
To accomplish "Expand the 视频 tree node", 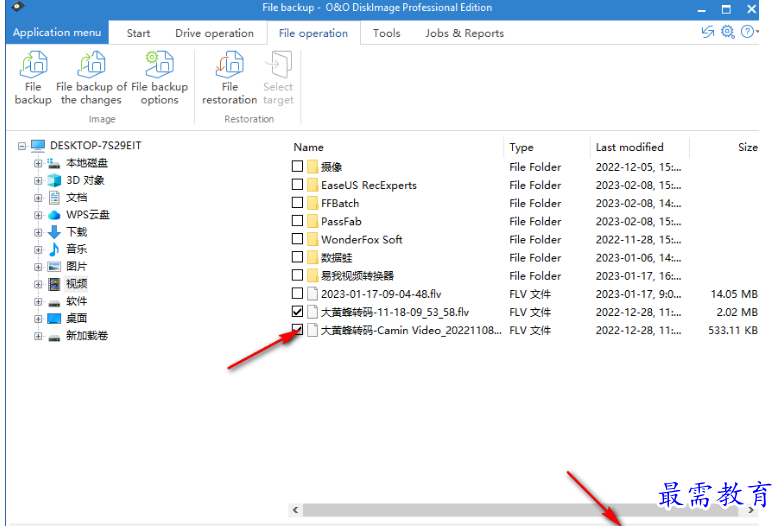I will (x=38, y=284).
